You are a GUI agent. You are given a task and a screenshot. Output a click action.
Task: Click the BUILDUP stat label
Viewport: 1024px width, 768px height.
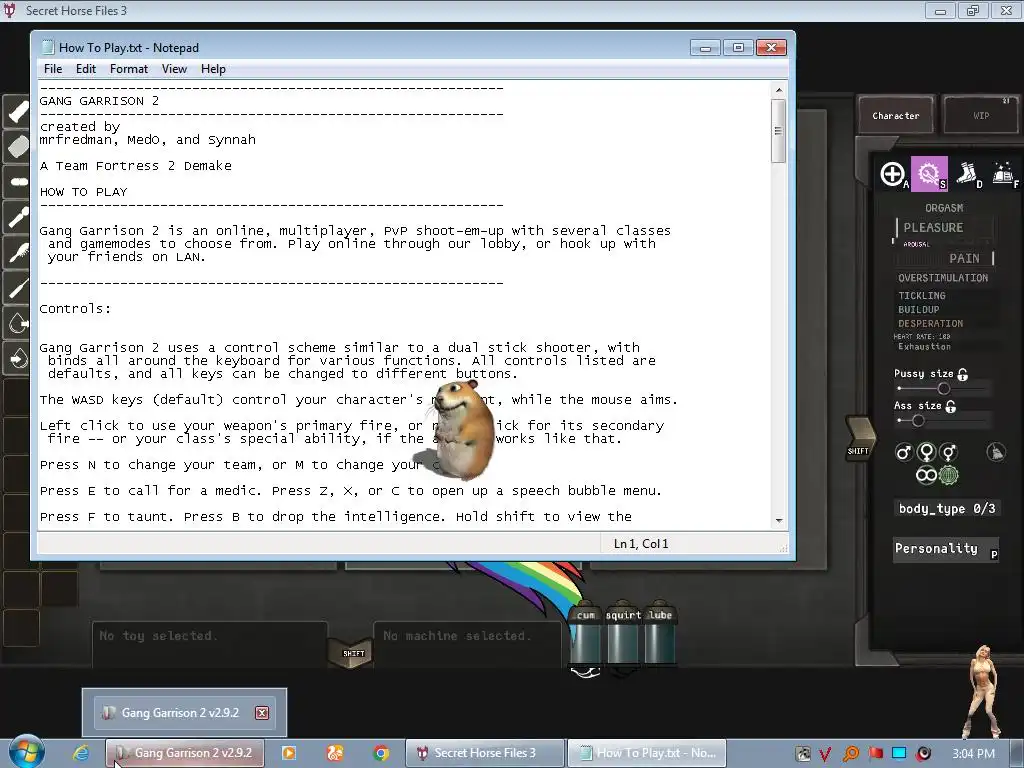(918, 310)
